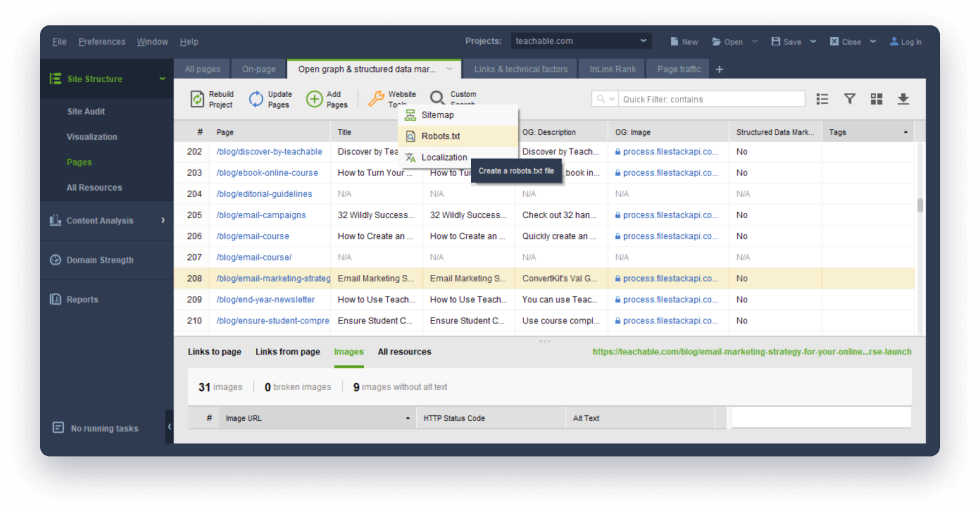Screen dimensions: 980x512
Task: Go to Site Audit in sidebar
Action: click(86, 111)
